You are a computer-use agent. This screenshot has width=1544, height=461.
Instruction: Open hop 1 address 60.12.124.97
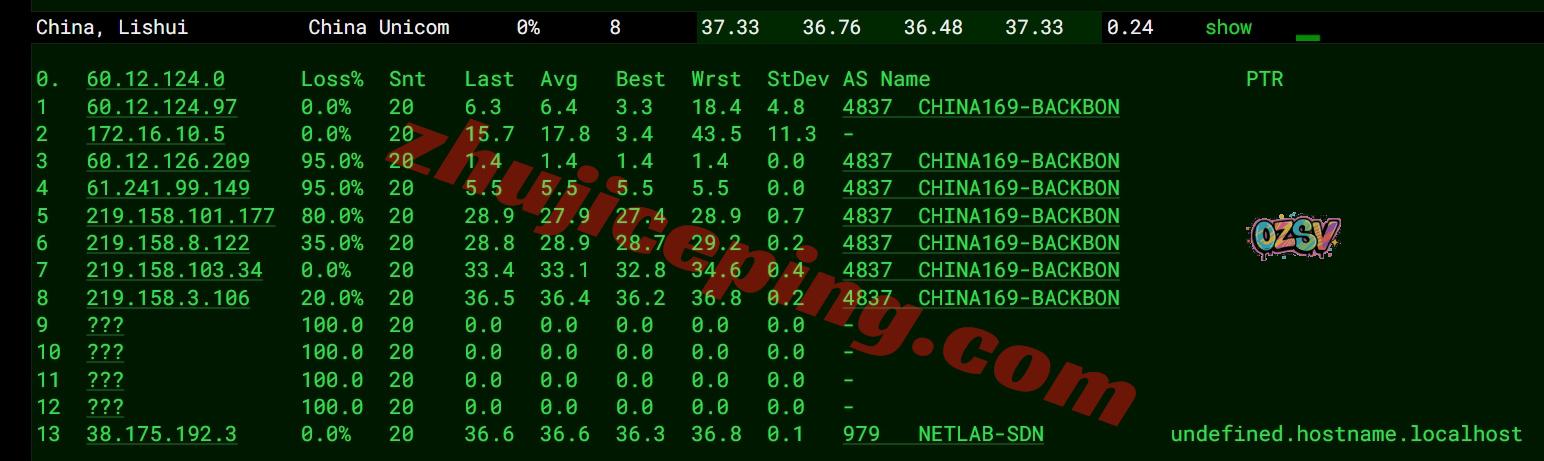click(x=161, y=107)
